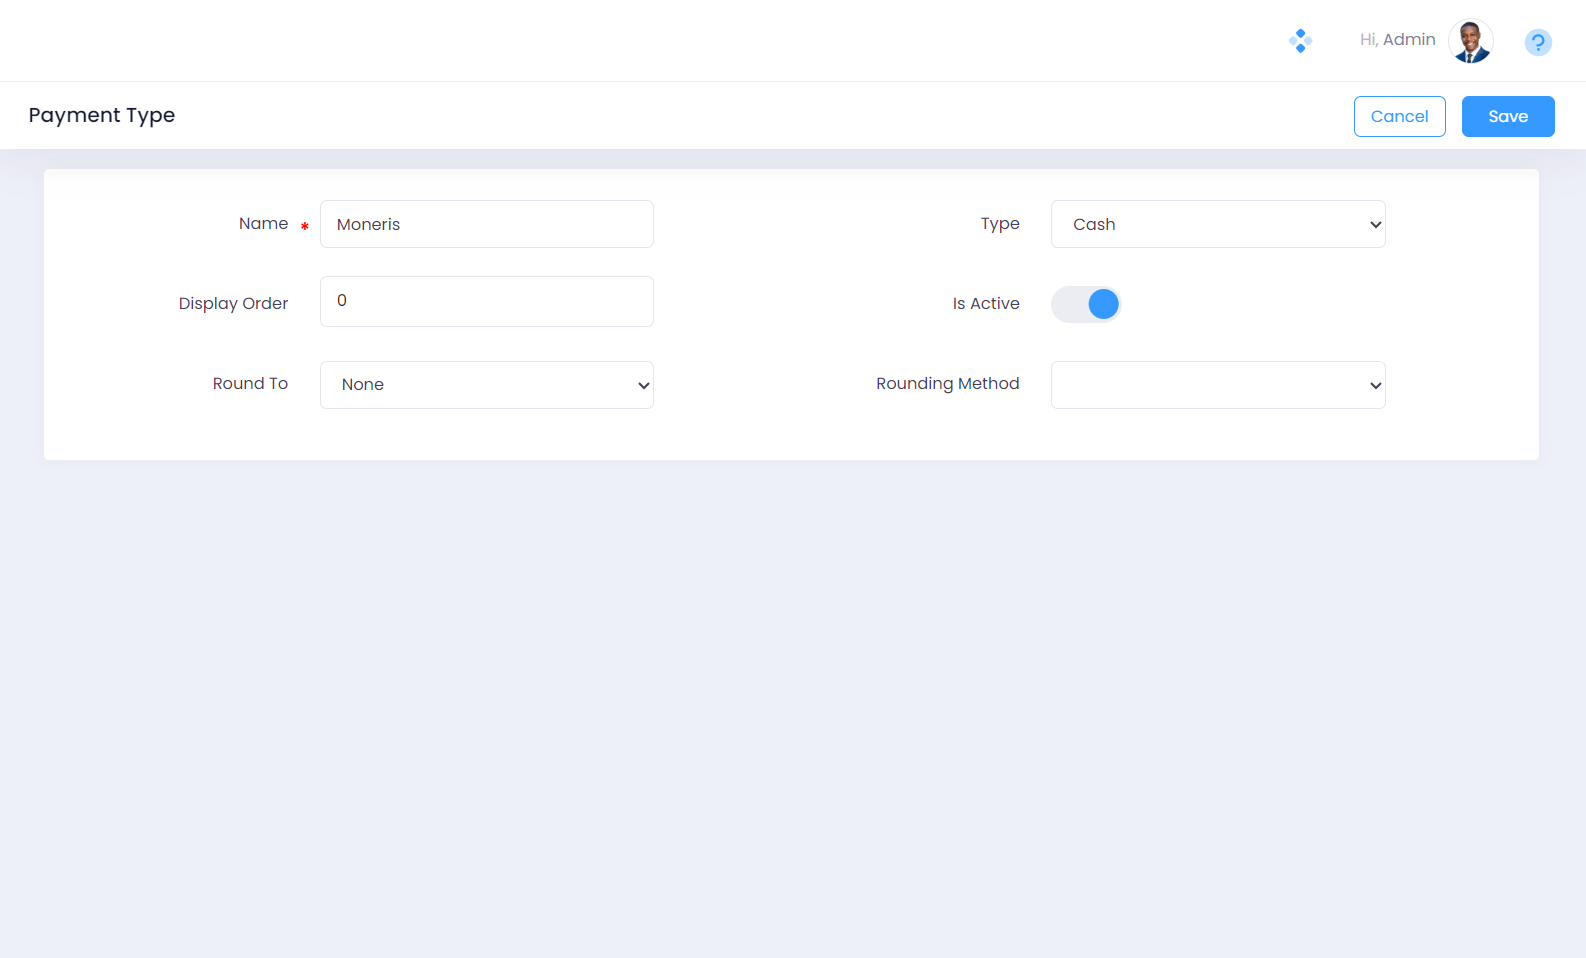This screenshot has width=1586, height=958.
Task: Open the Type dropdown showing Cash
Action: pyautogui.click(x=1217, y=224)
